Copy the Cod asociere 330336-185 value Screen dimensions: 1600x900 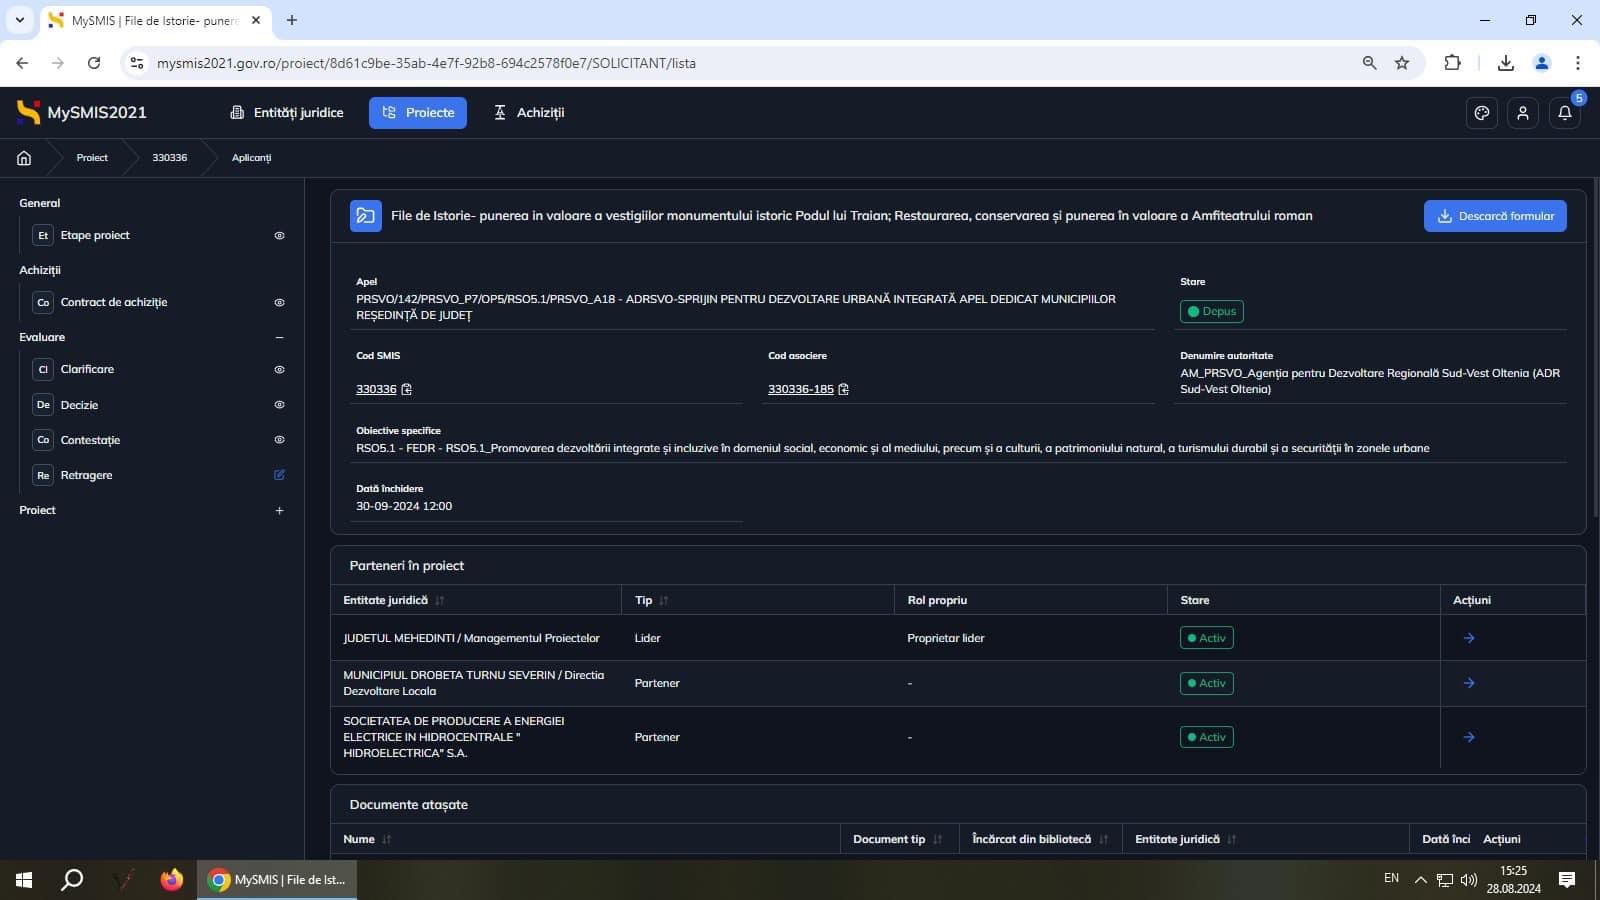click(x=844, y=389)
